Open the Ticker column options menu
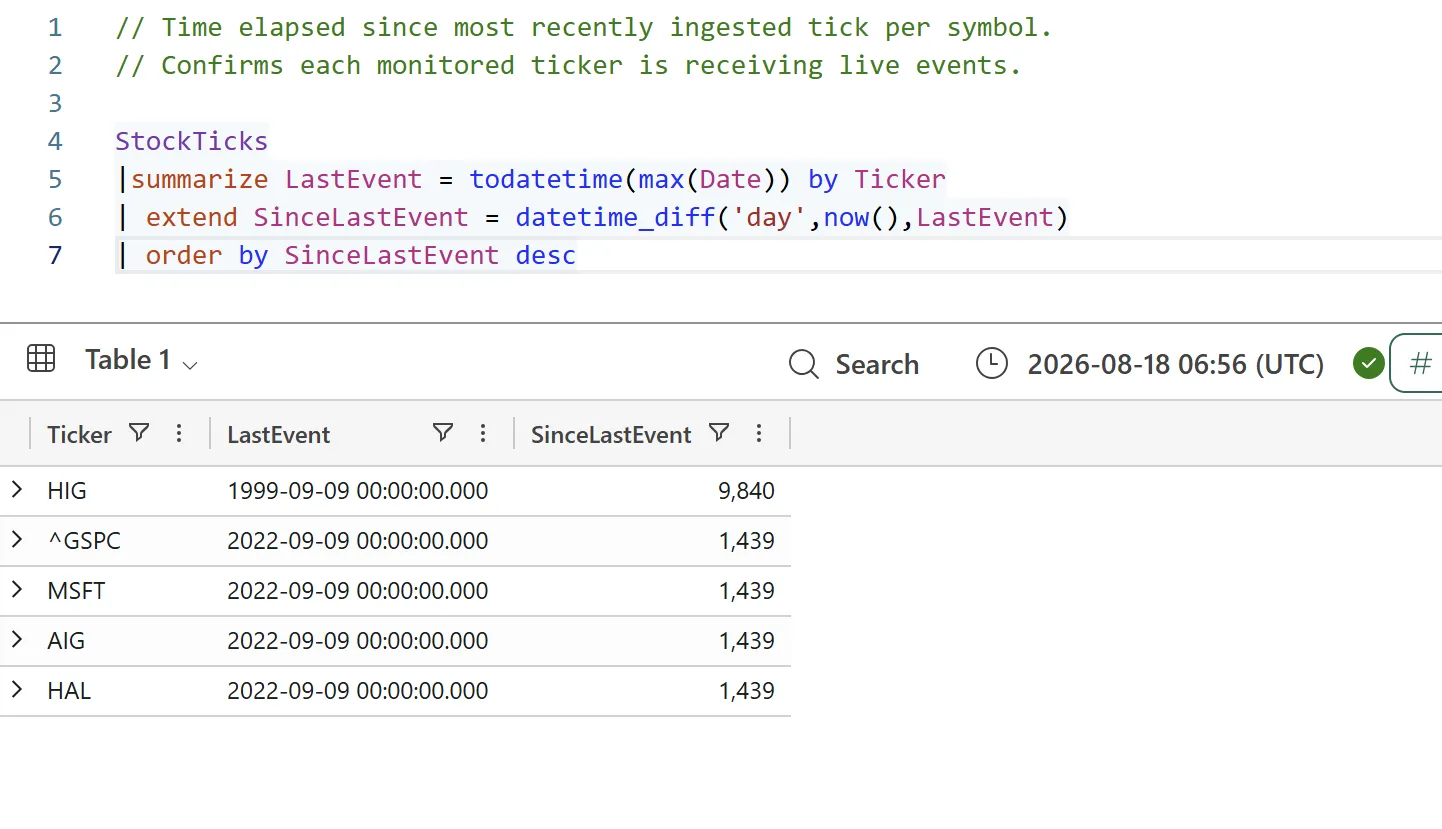Image resolution: width=1442 pixels, height=829 pixels. 179,433
